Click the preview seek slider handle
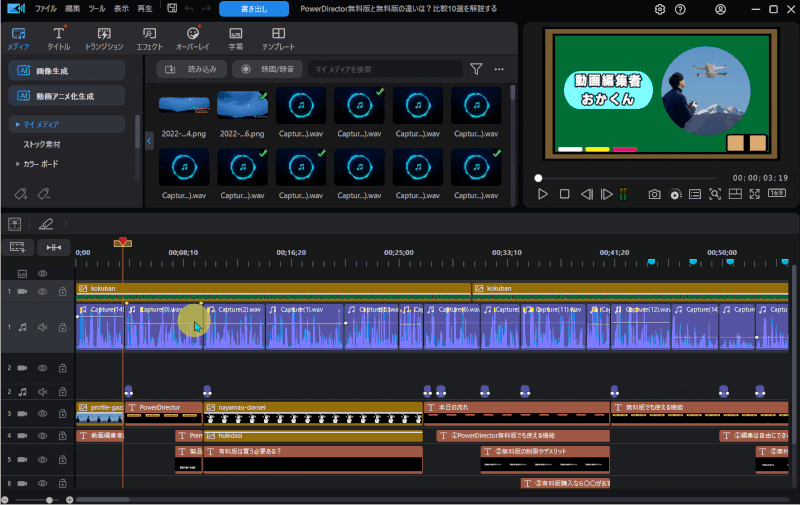The width and height of the screenshot is (800, 505). (538, 178)
